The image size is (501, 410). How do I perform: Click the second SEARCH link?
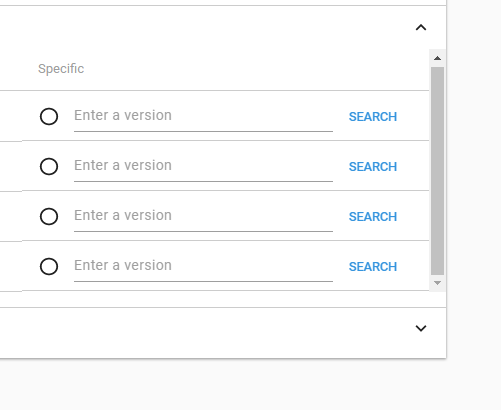tap(373, 167)
